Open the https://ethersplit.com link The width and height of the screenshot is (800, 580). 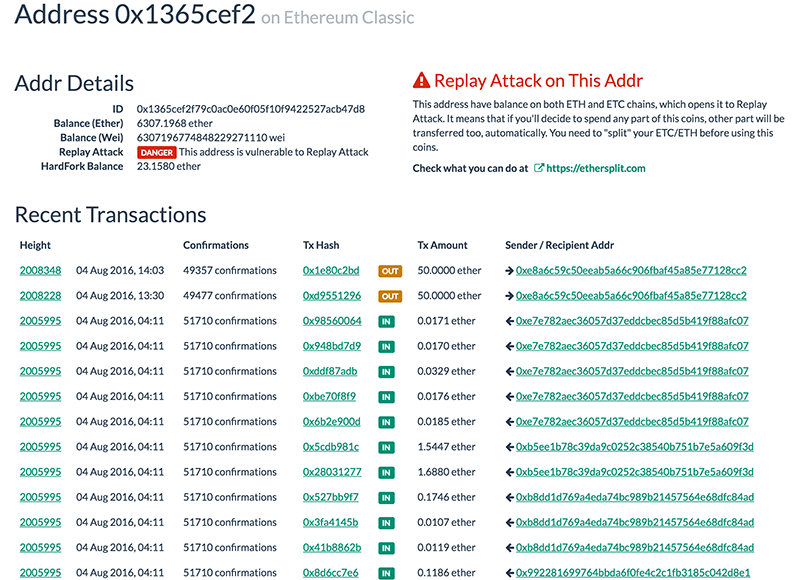(x=596, y=168)
